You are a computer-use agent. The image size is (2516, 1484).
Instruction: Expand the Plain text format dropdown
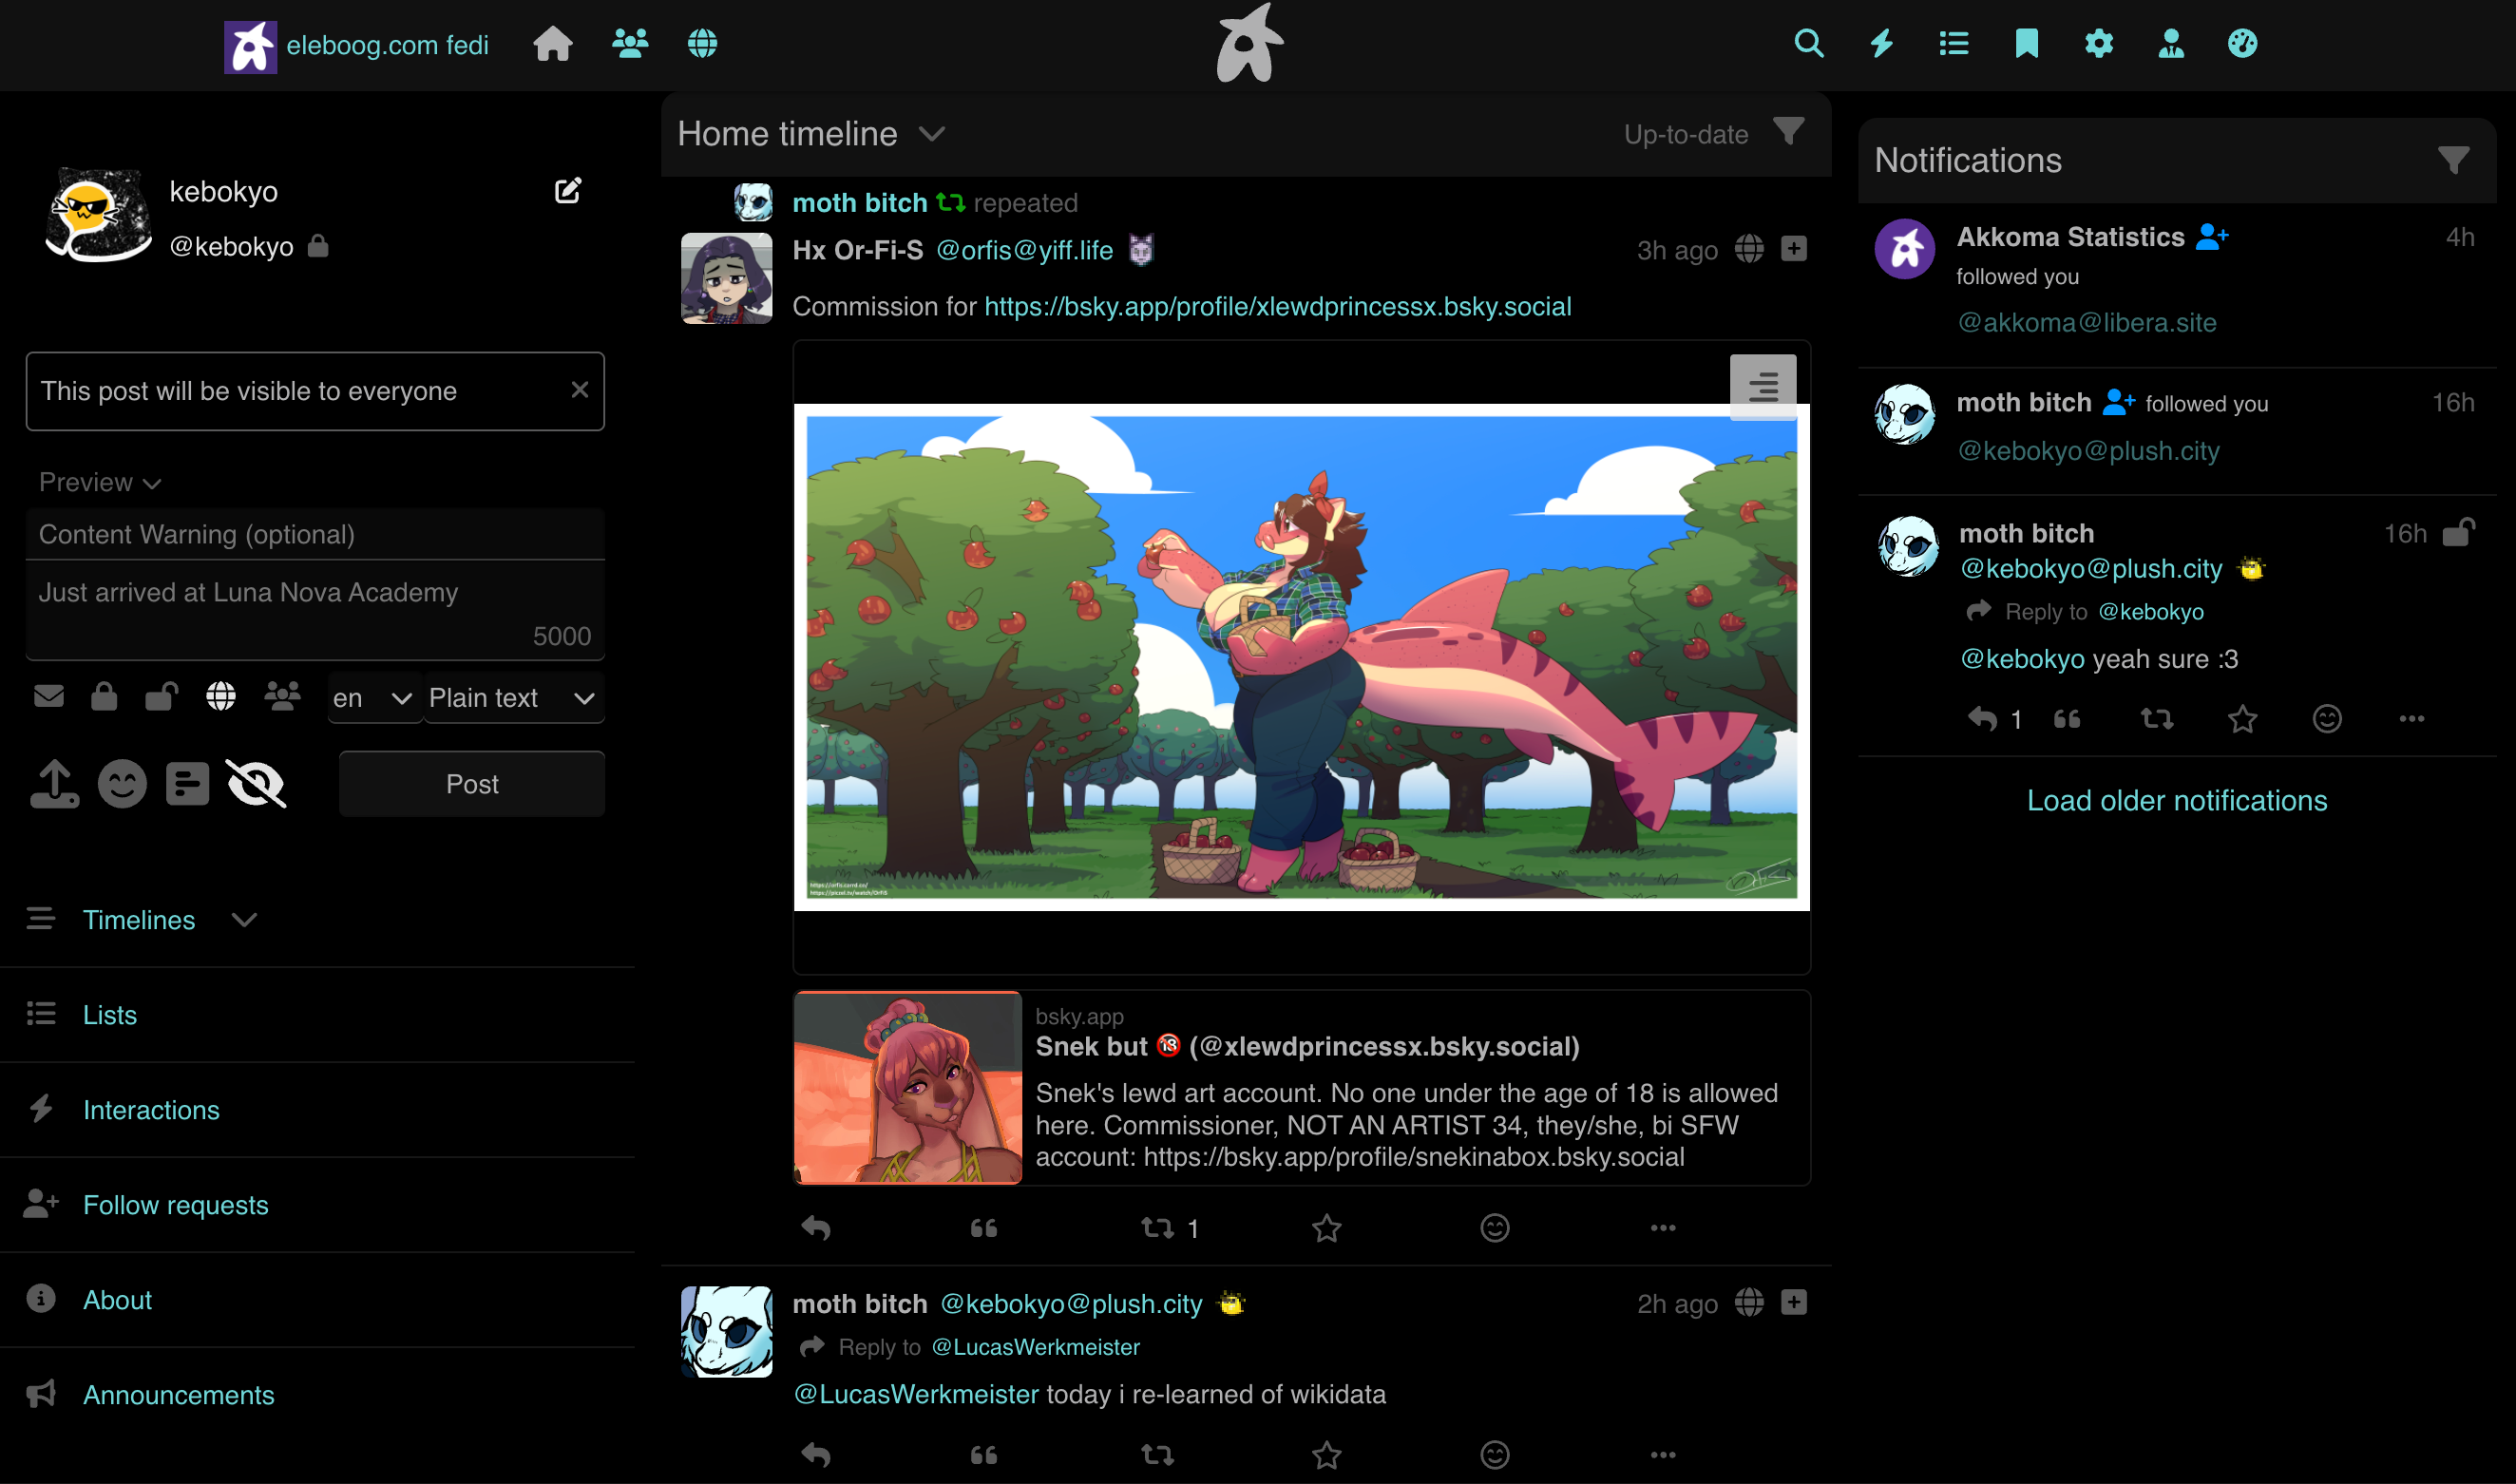coord(512,697)
